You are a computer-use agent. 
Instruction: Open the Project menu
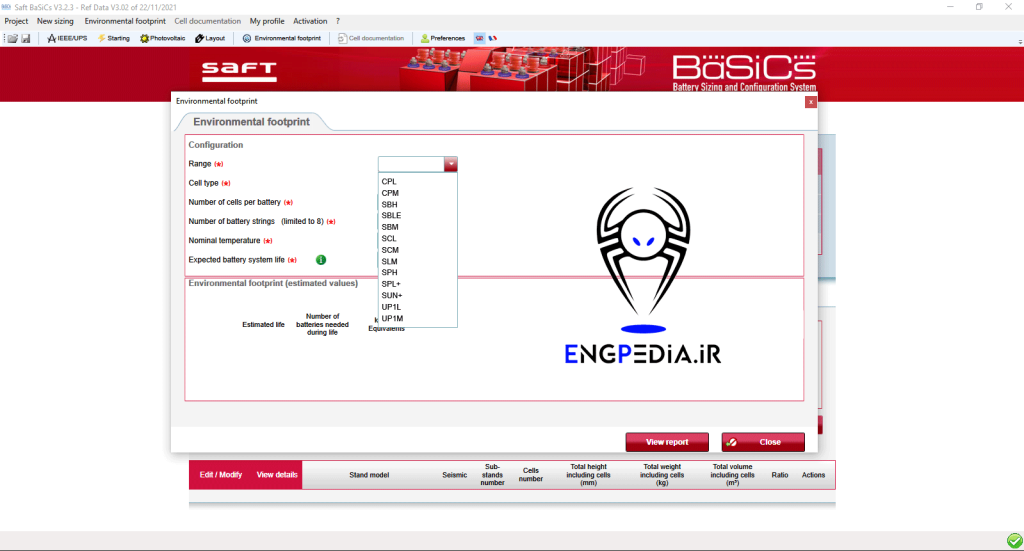(x=16, y=21)
